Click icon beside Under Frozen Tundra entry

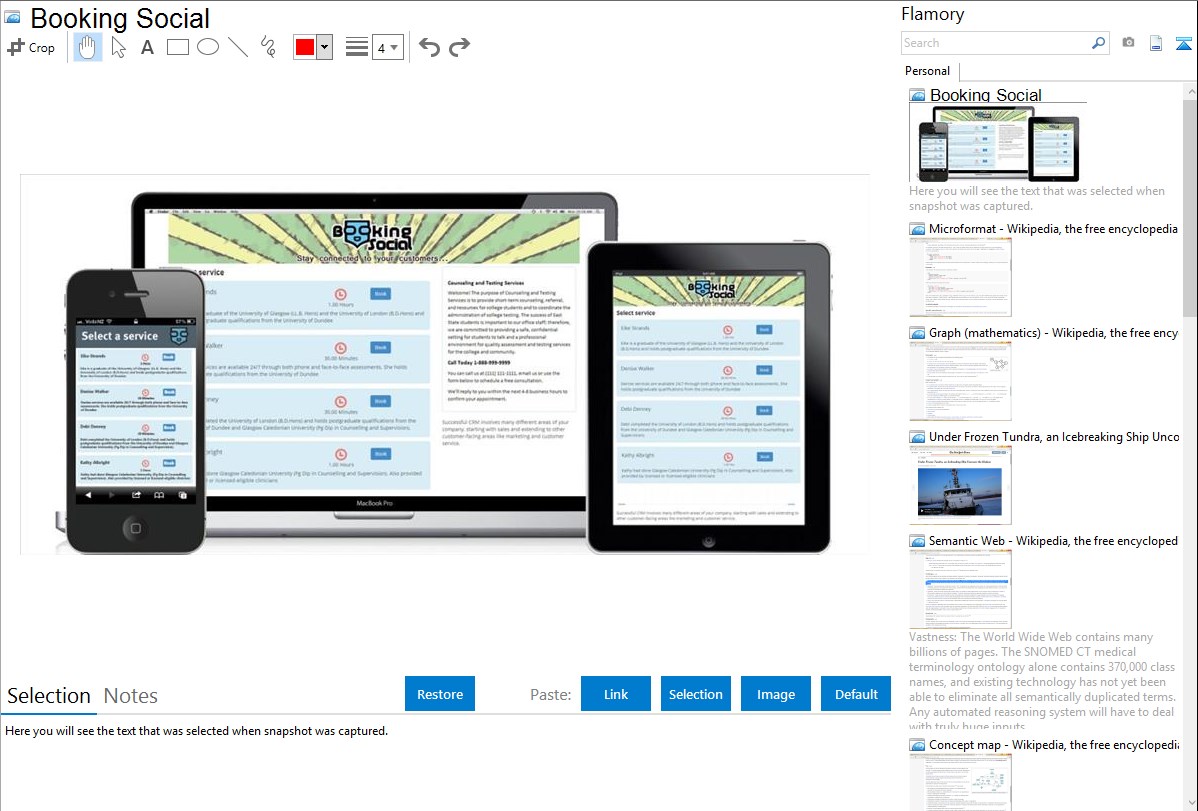(x=917, y=436)
